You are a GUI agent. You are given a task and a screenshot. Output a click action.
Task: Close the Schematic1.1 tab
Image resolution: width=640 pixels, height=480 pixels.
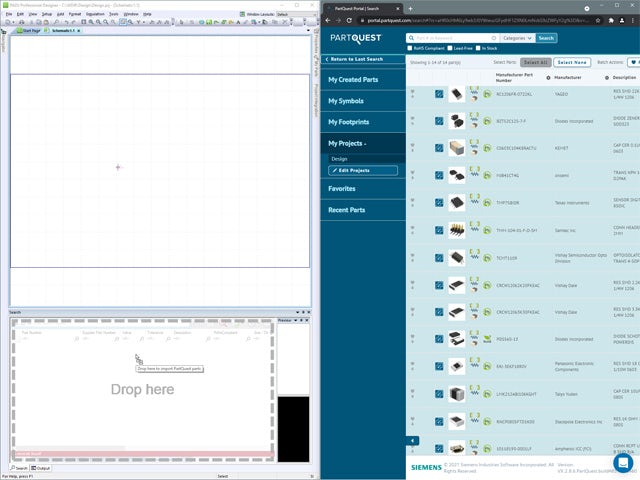tap(79, 31)
